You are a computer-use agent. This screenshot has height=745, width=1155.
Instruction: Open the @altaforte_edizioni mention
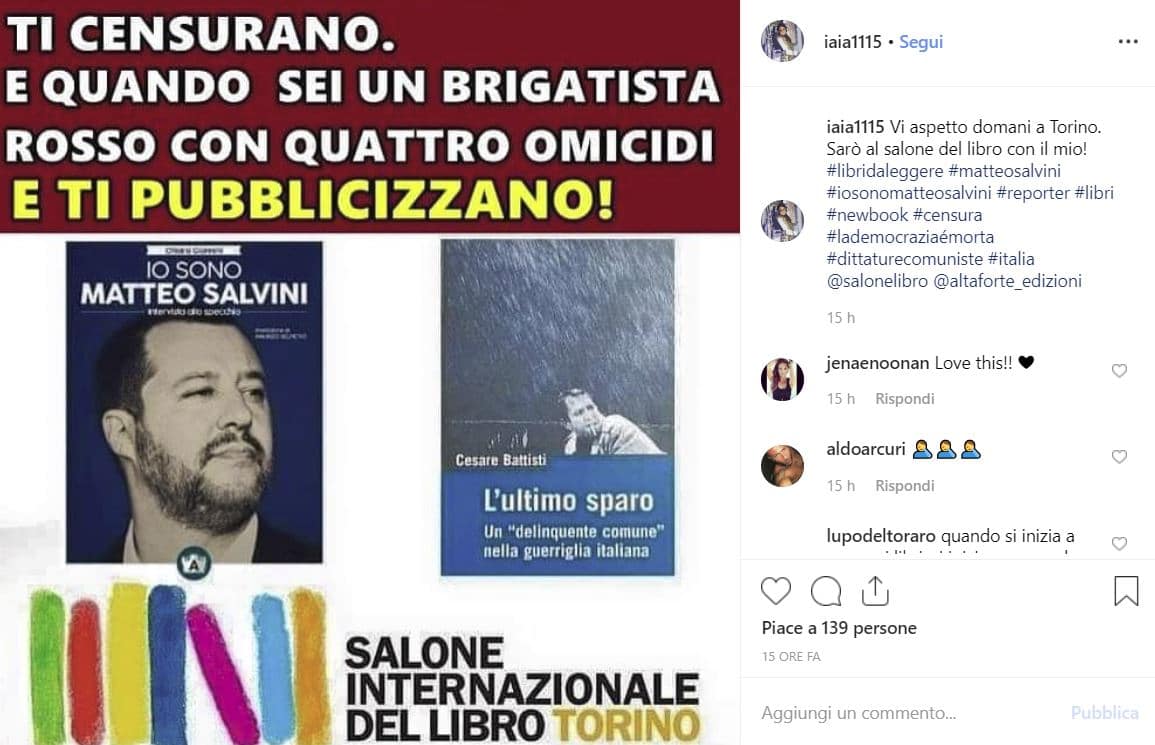pos(1008,281)
